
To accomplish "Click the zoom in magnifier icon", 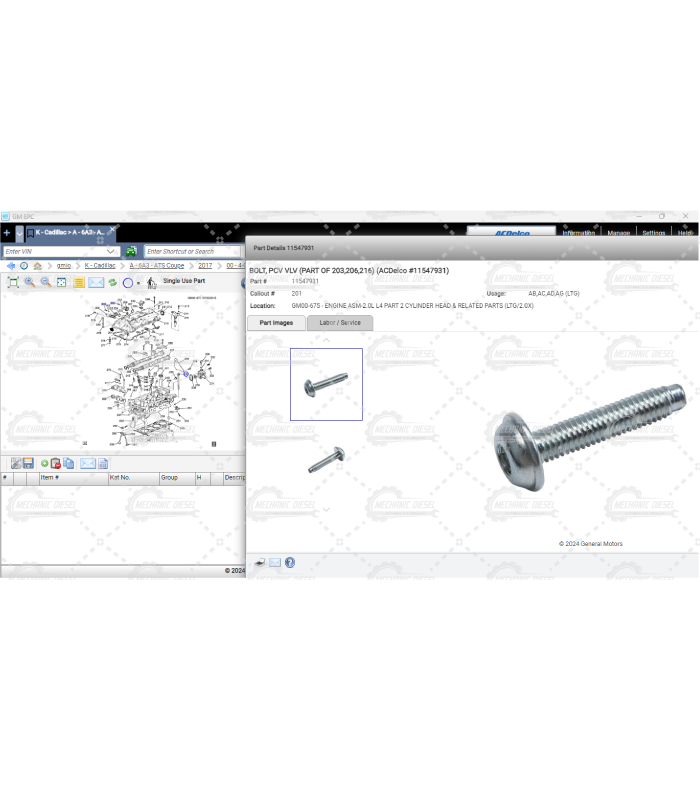I will tap(29, 283).
